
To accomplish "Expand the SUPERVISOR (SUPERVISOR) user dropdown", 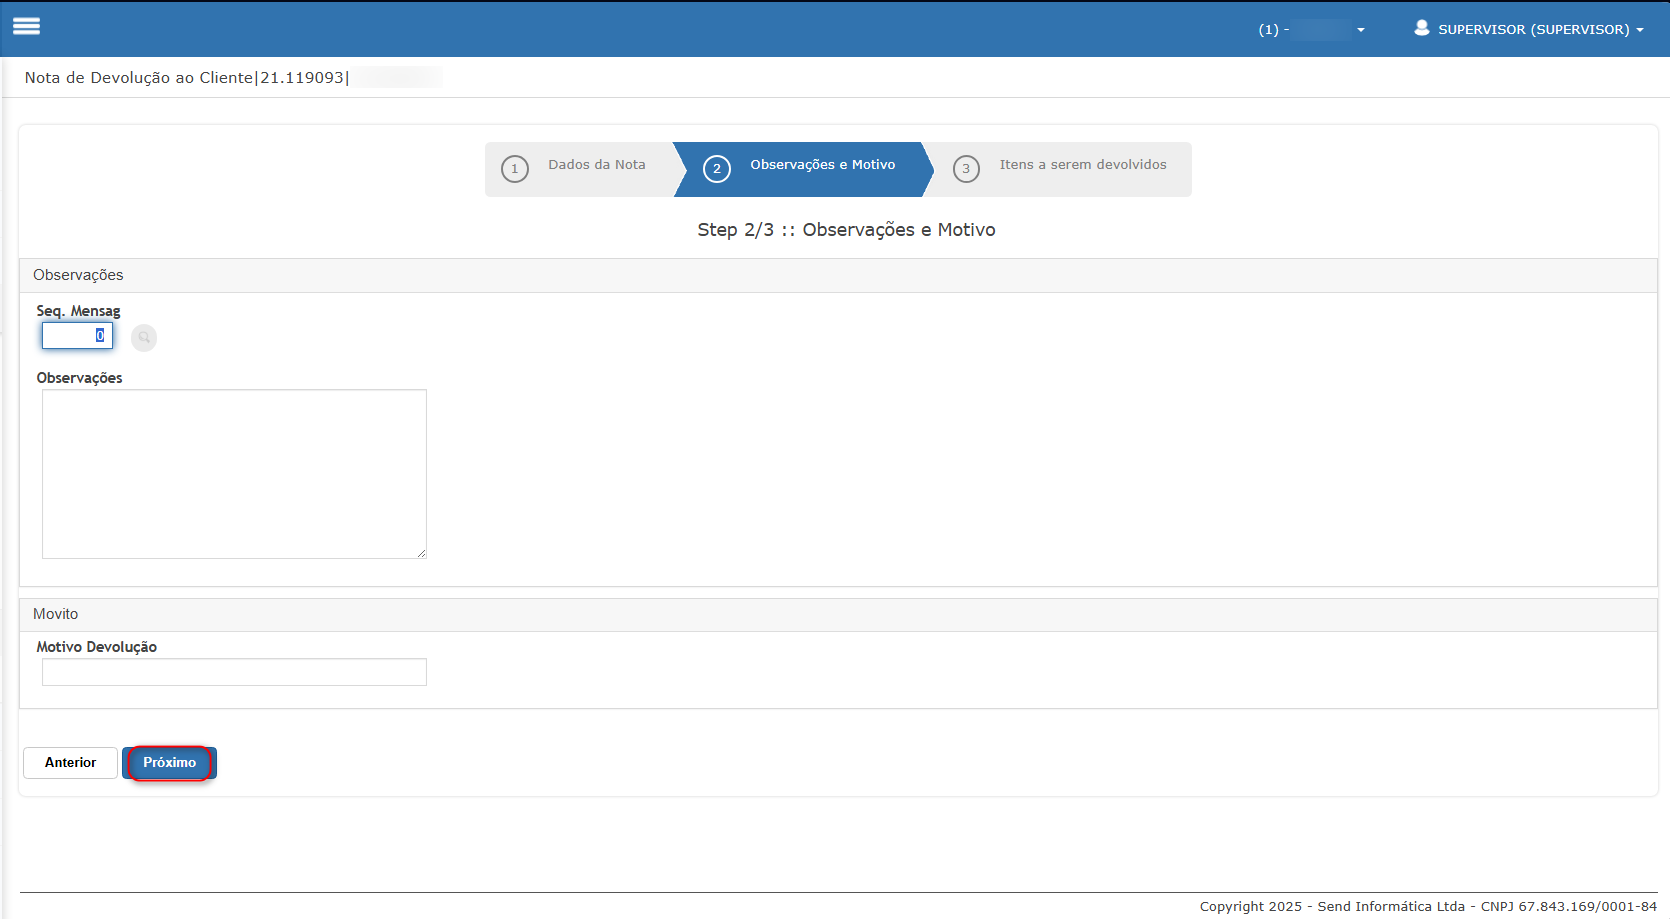I will [1533, 29].
